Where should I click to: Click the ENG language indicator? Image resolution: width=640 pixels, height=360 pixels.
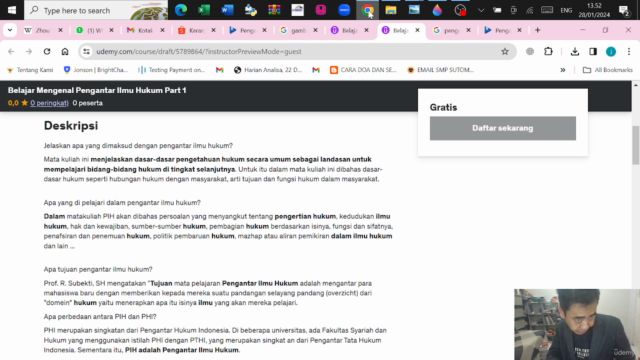(566, 10)
